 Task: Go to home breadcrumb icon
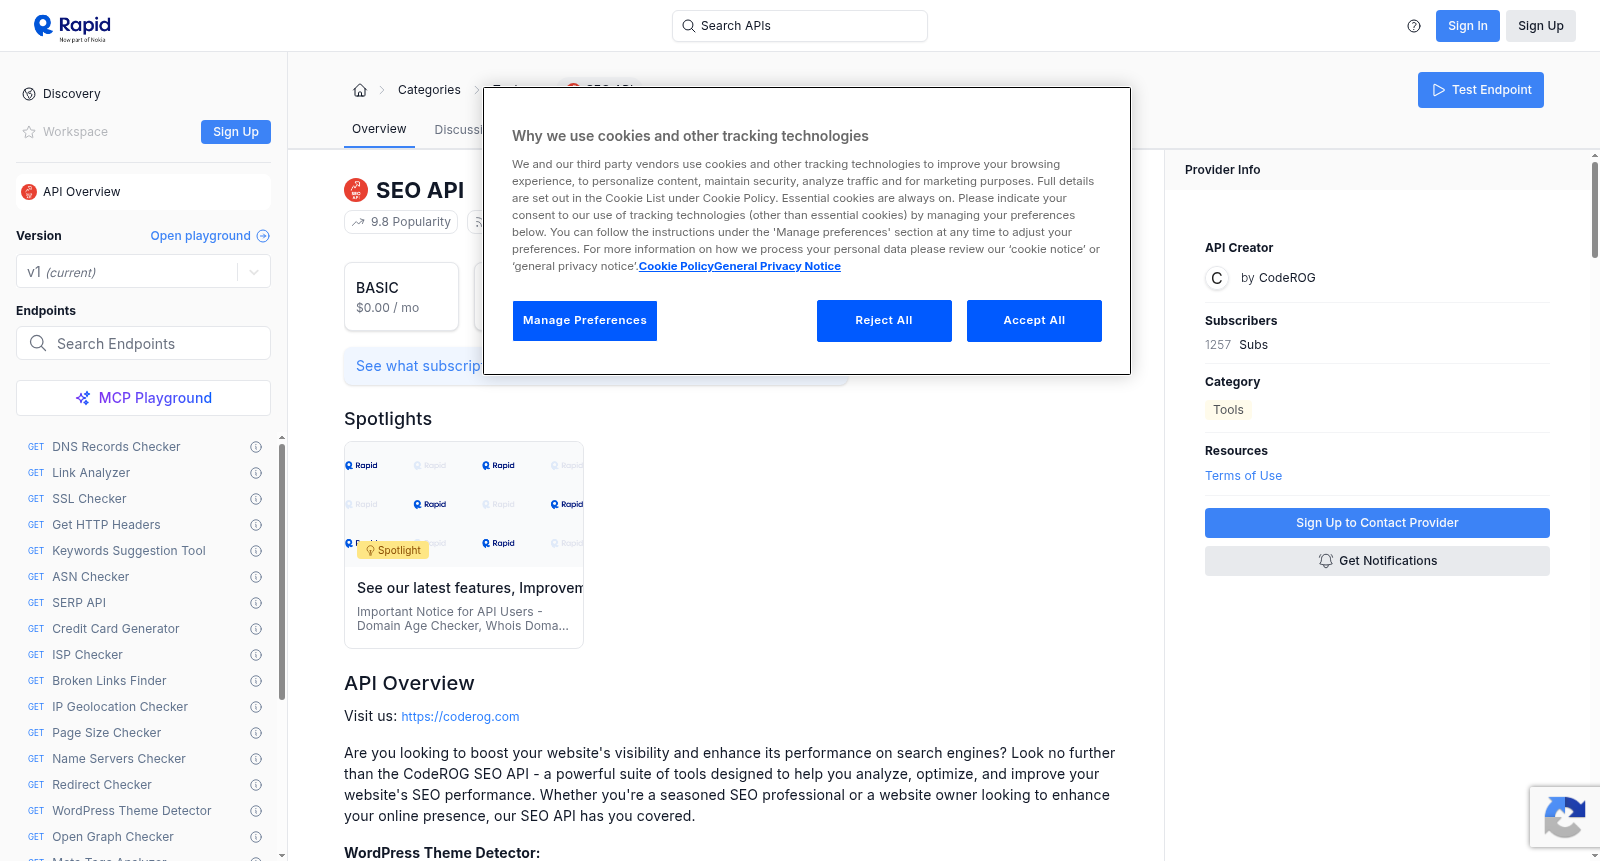tap(360, 90)
